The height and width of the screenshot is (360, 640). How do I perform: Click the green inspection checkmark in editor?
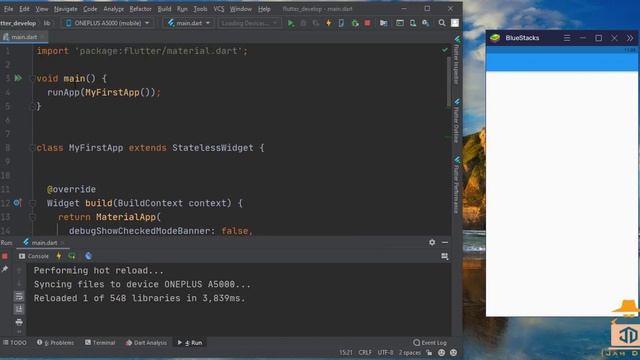click(444, 50)
